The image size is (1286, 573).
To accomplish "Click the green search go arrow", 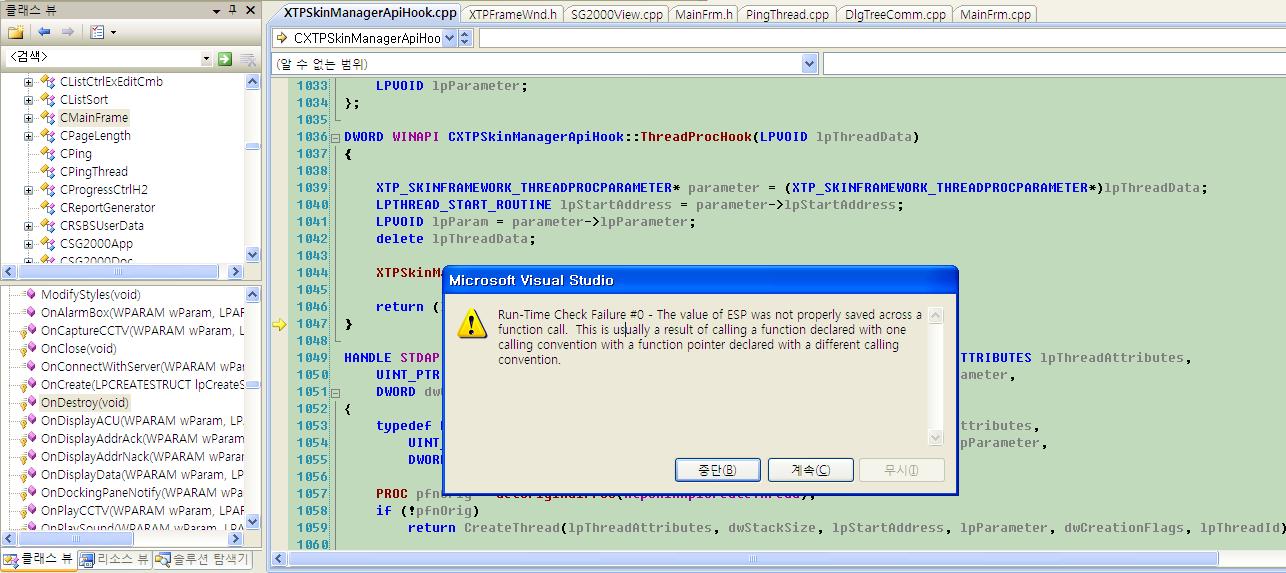I will [x=225, y=59].
